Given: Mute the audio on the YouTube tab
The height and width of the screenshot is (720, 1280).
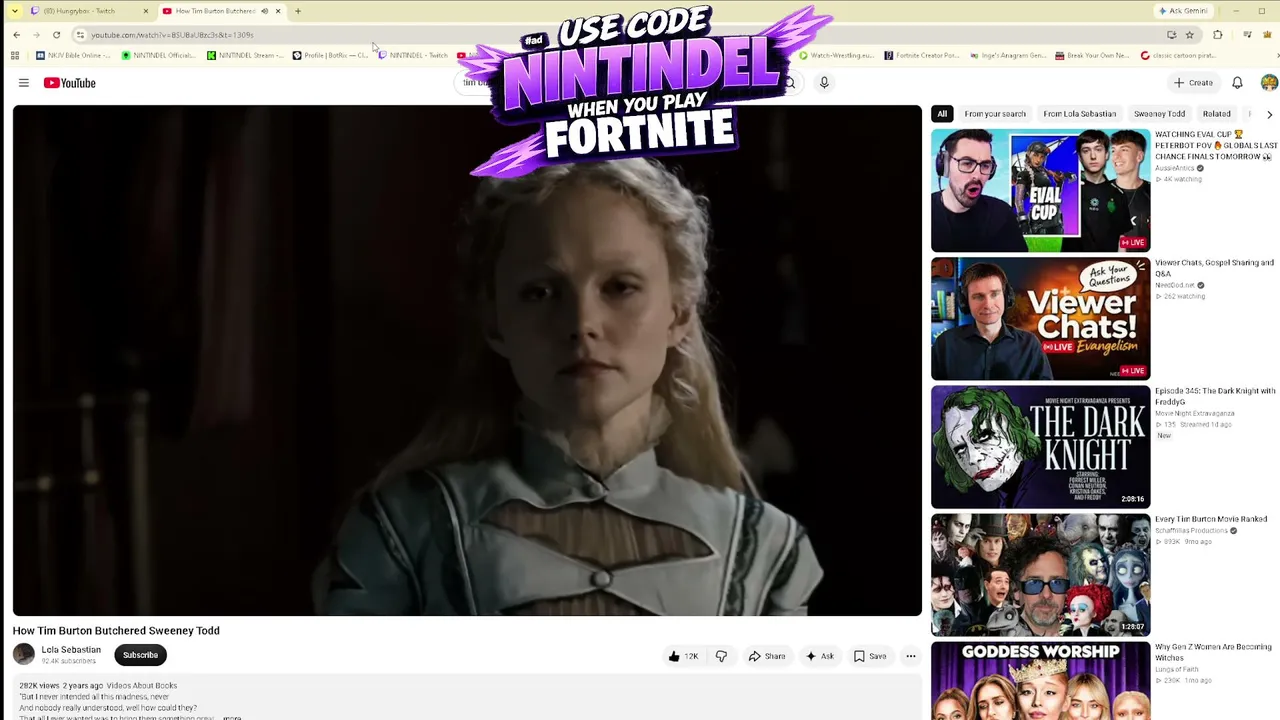Looking at the screenshot, I should [x=264, y=11].
